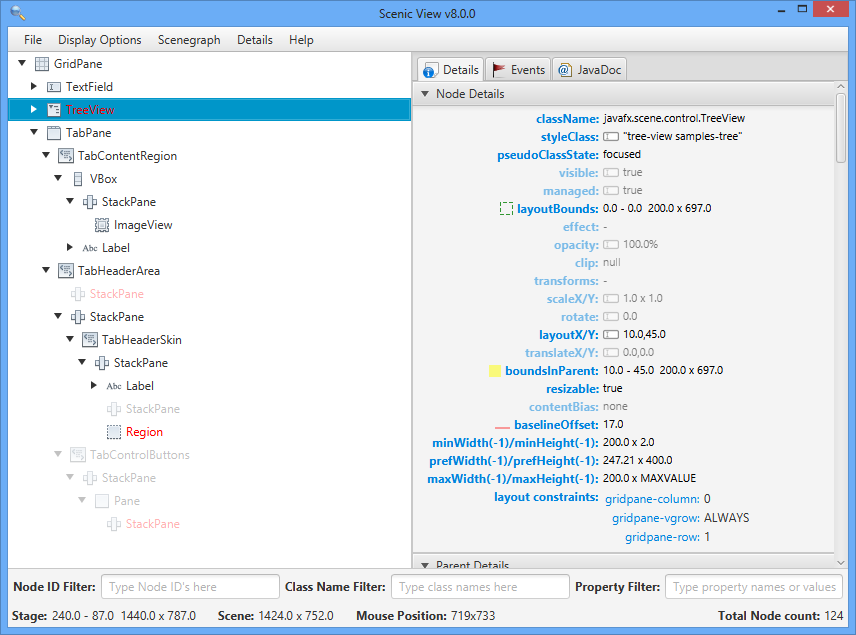856x635 pixels.
Task: Open the Scenegraph menu
Action: pyautogui.click(x=189, y=40)
